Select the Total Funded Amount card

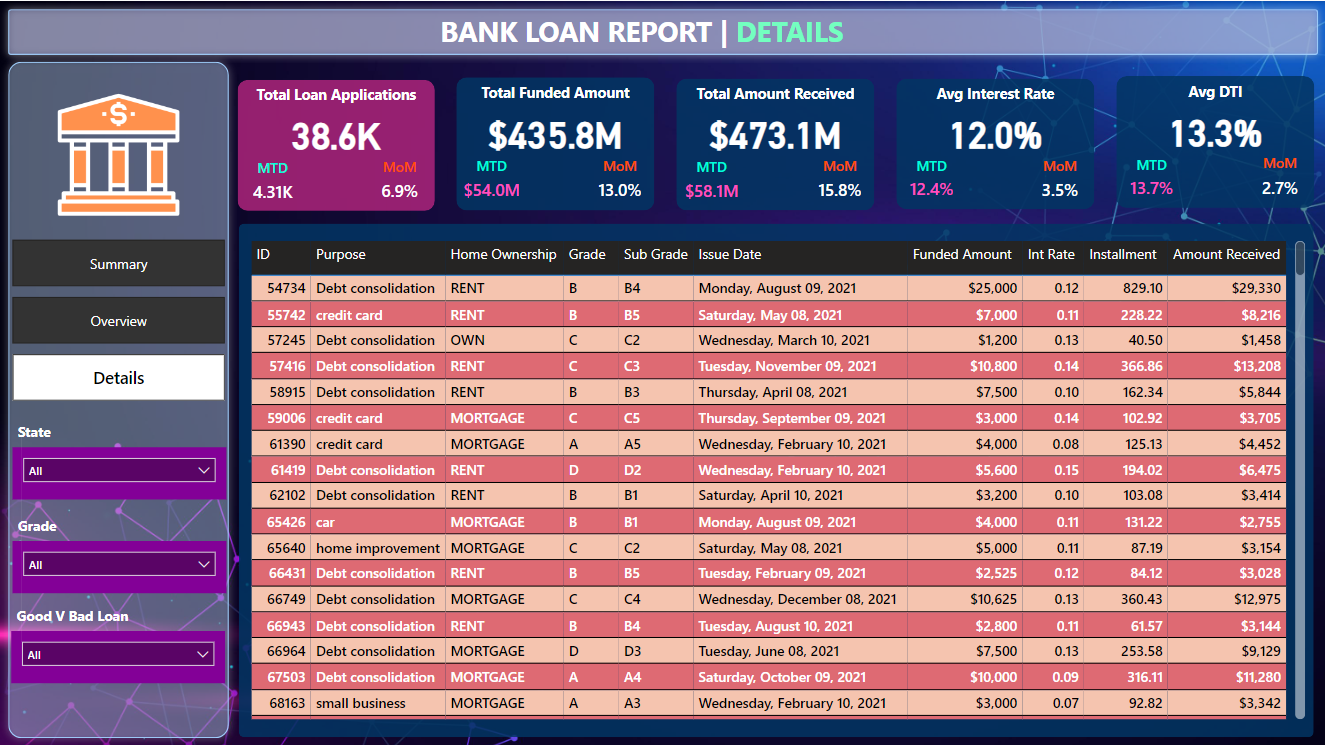pyautogui.click(x=555, y=145)
